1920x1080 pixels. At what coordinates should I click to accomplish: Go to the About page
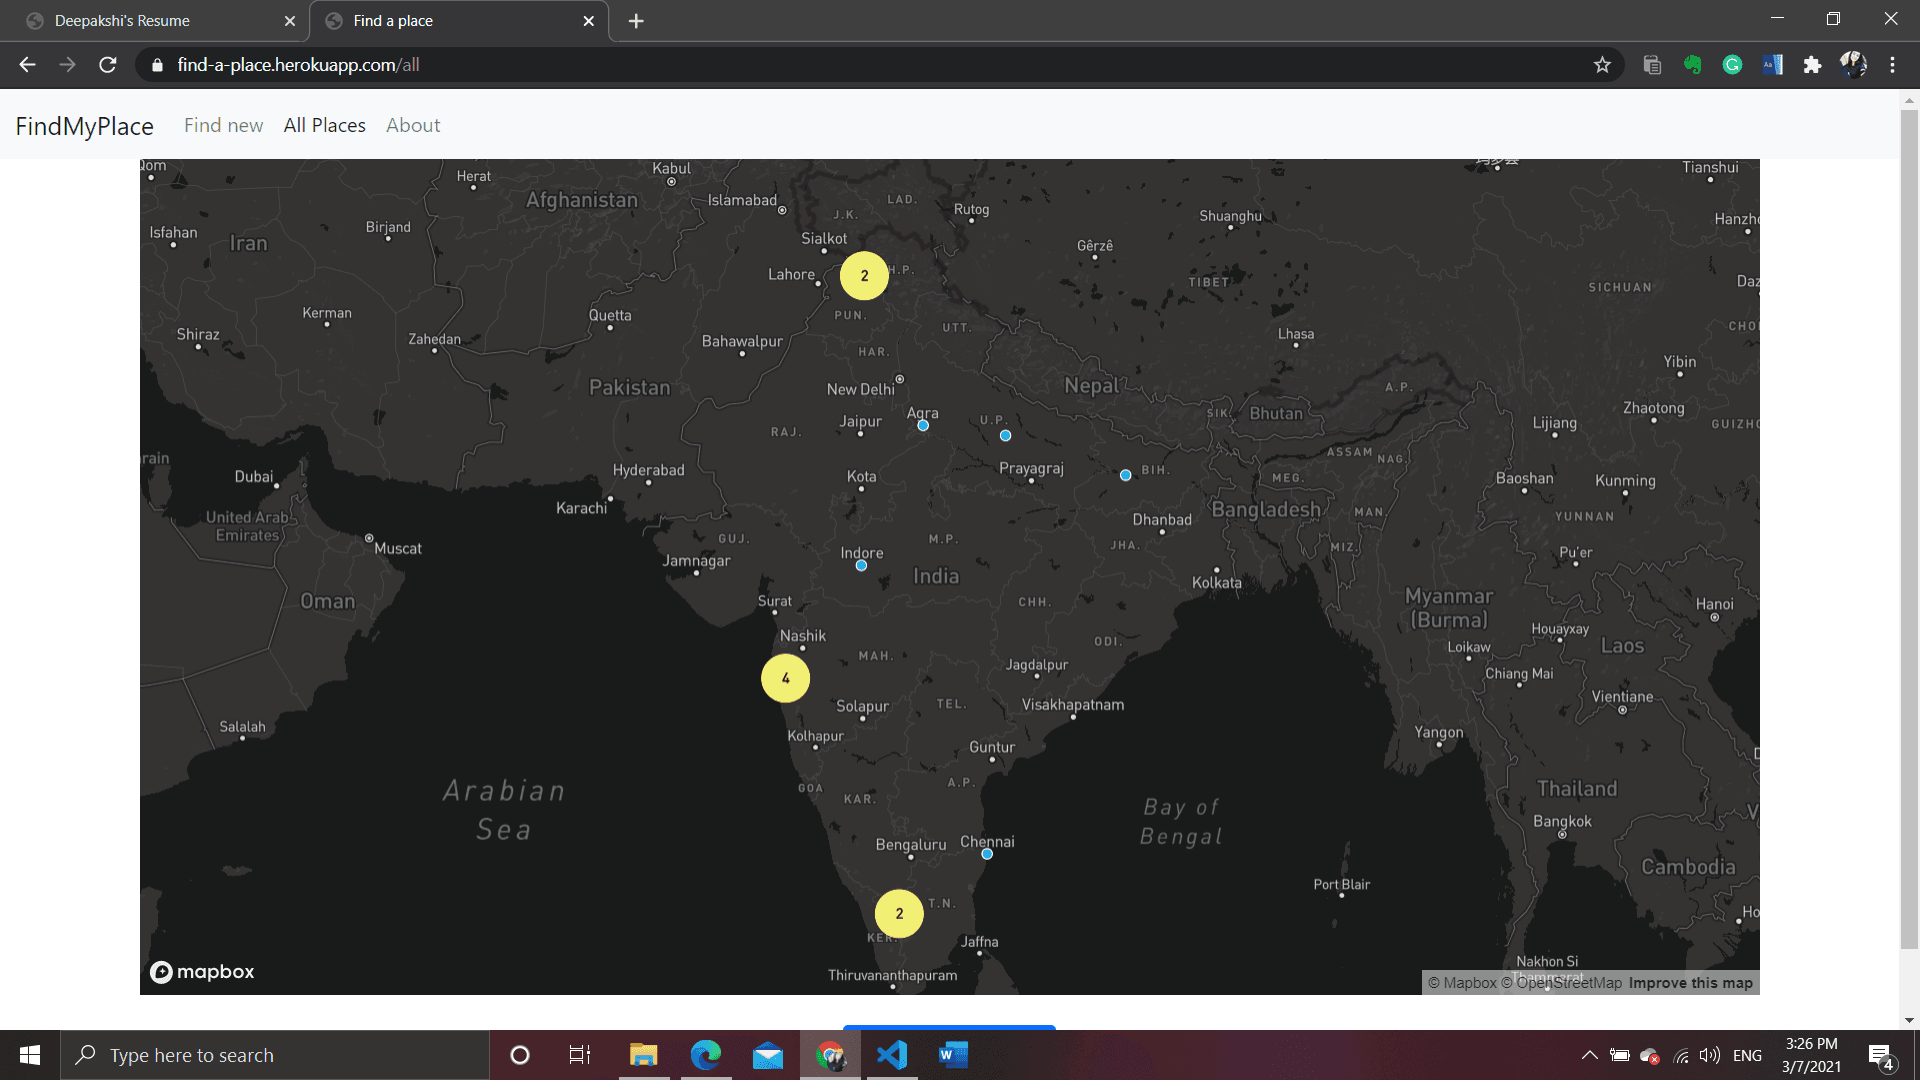(x=413, y=125)
